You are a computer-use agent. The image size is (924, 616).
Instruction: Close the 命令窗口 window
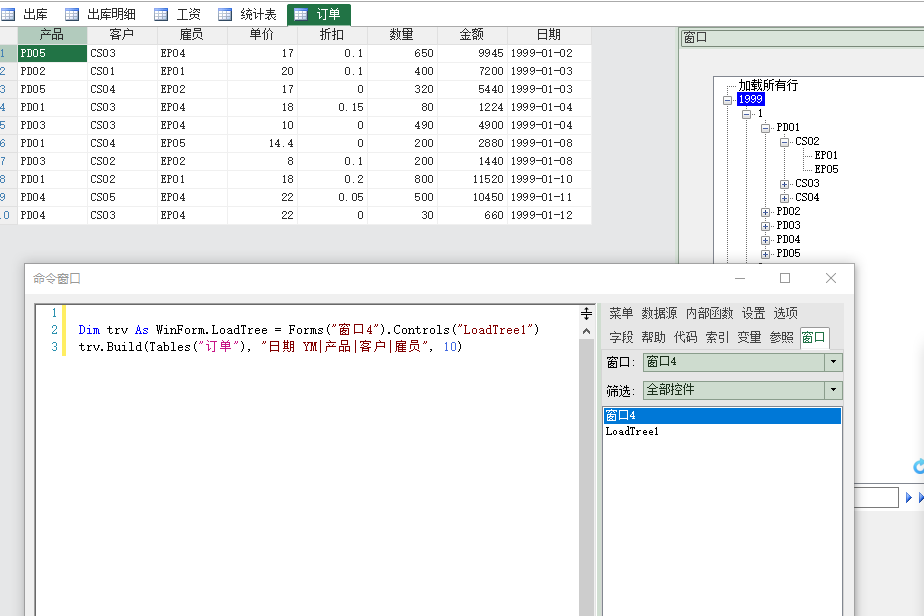pos(831,278)
